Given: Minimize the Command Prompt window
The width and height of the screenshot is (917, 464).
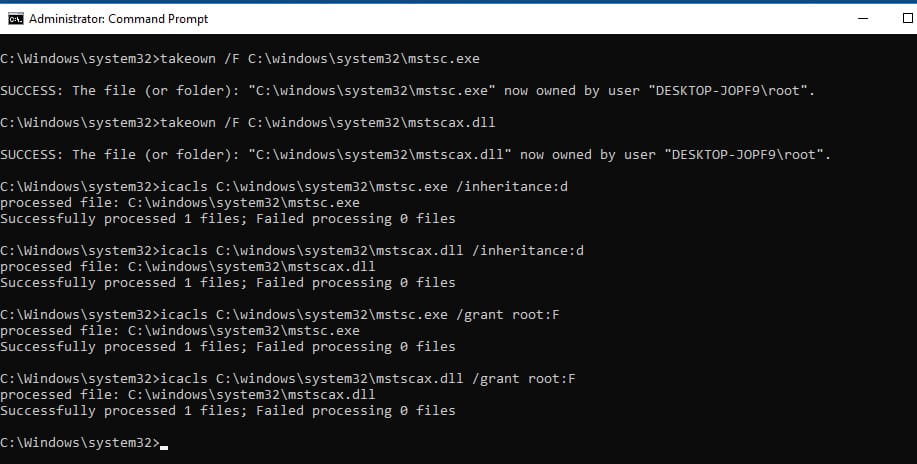Looking at the screenshot, I should [863, 19].
